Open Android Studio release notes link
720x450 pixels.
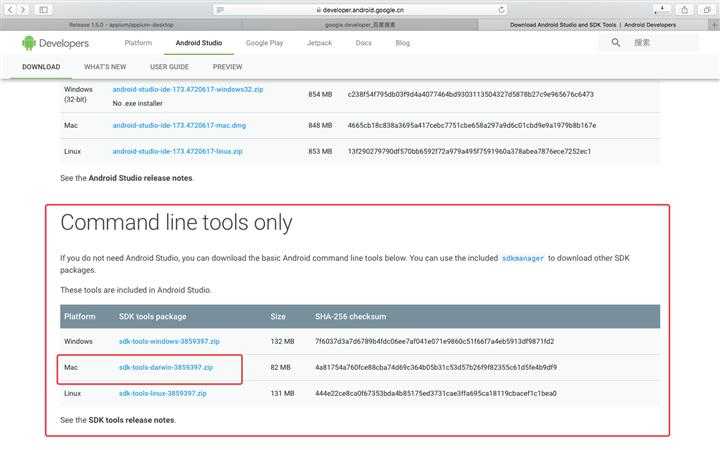pos(140,178)
